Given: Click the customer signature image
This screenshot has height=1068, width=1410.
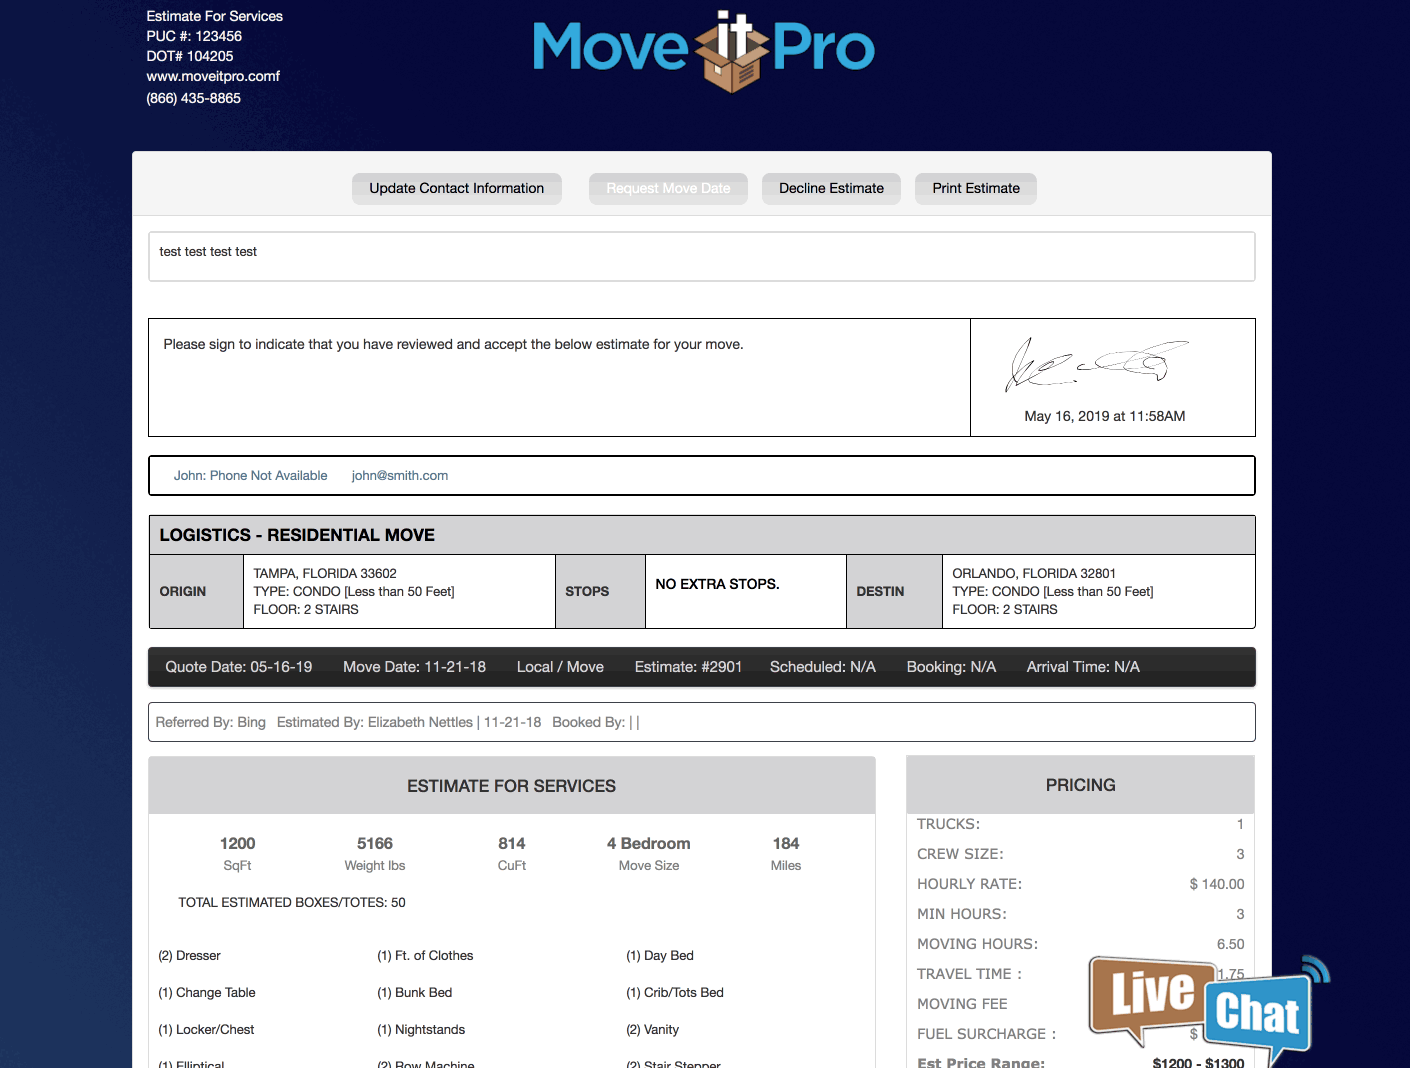Looking at the screenshot, I should (1097, 364).
